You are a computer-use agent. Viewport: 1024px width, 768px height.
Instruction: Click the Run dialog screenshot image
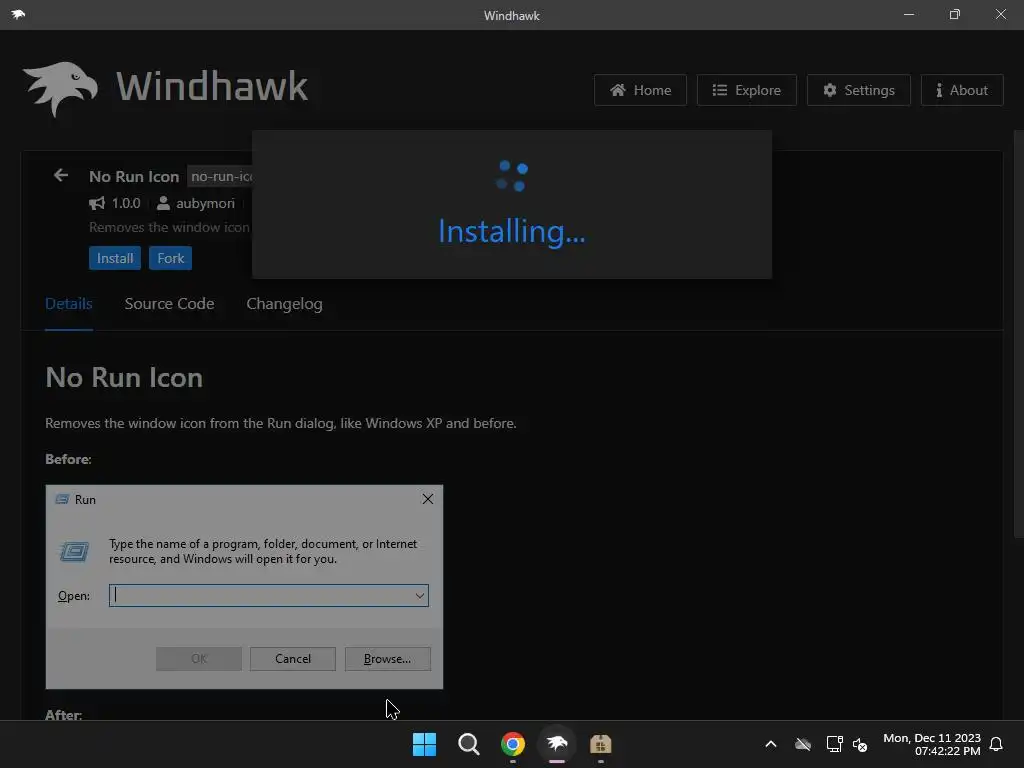tap(244, 586)
